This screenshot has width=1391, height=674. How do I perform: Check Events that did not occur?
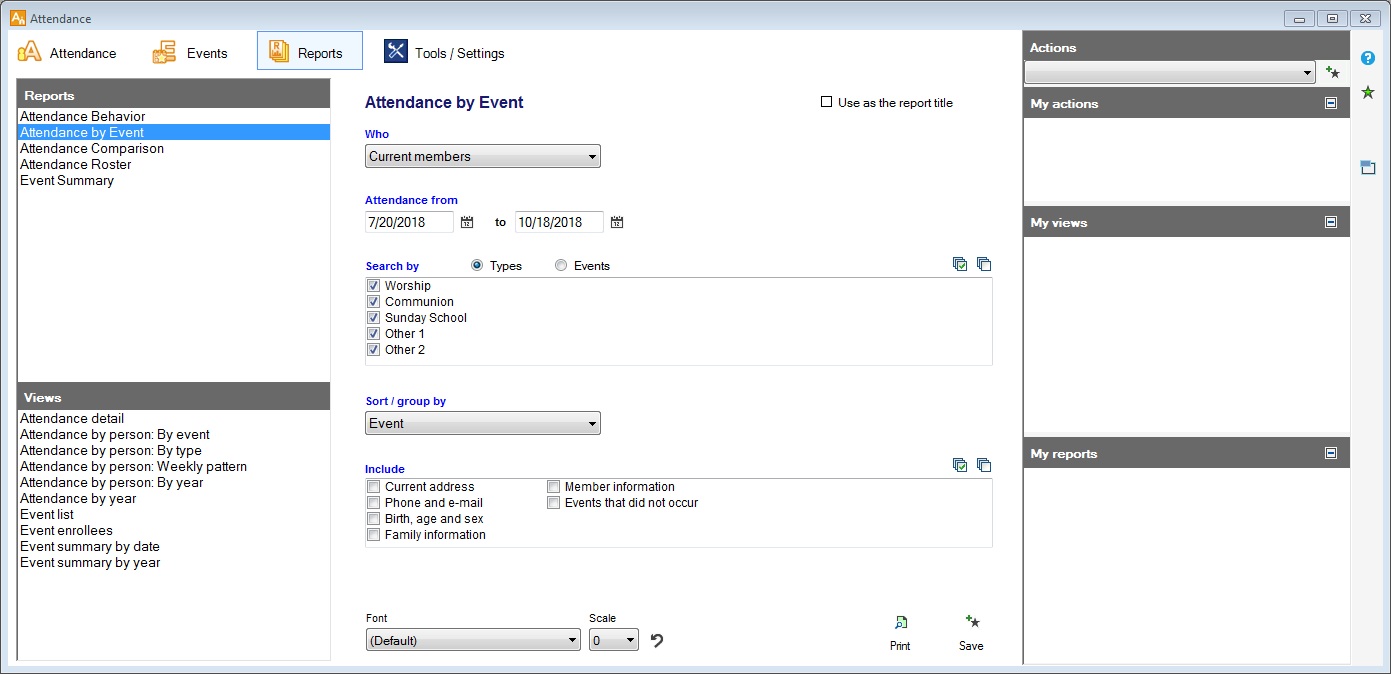click(x=554, y=503)
